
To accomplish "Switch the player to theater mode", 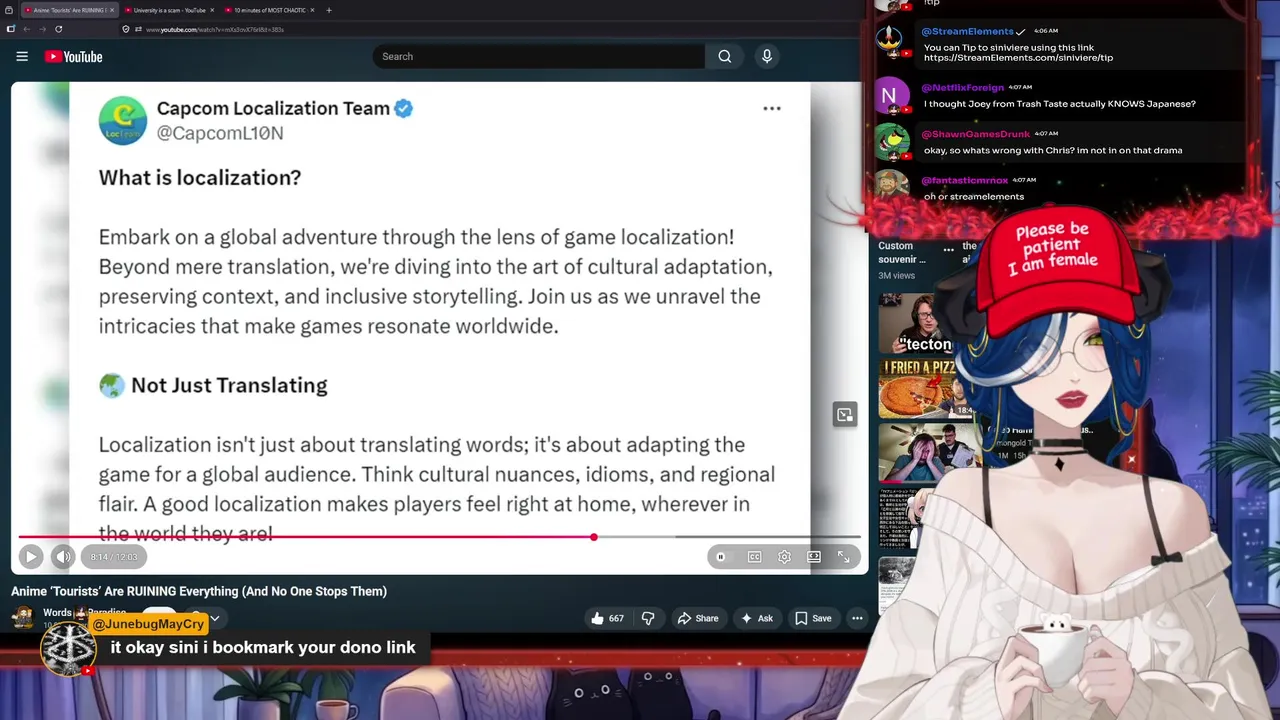I will pos(814,557).
